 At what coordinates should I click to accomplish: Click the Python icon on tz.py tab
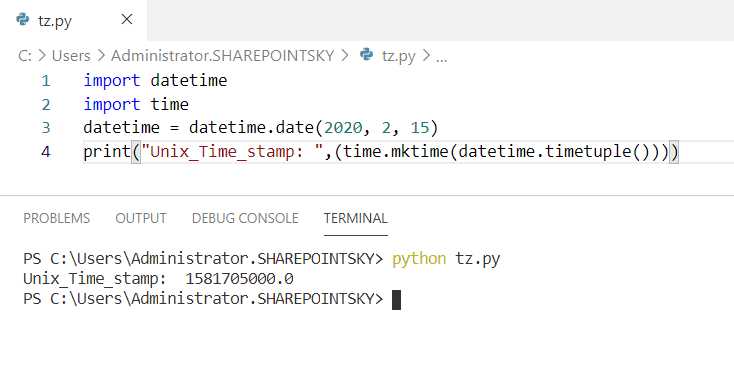(22, 19)
